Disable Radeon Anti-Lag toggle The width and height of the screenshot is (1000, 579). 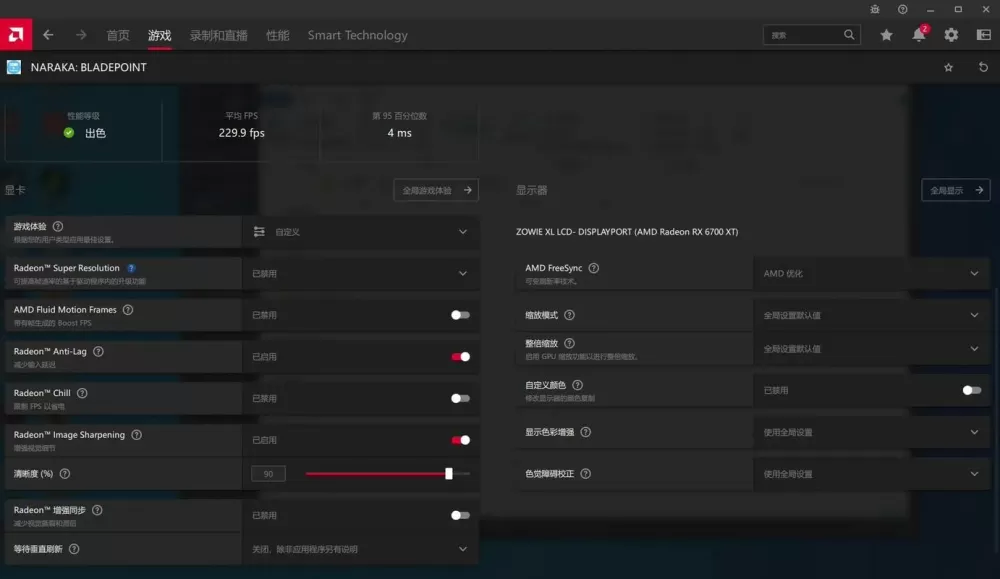coord(460,356)
